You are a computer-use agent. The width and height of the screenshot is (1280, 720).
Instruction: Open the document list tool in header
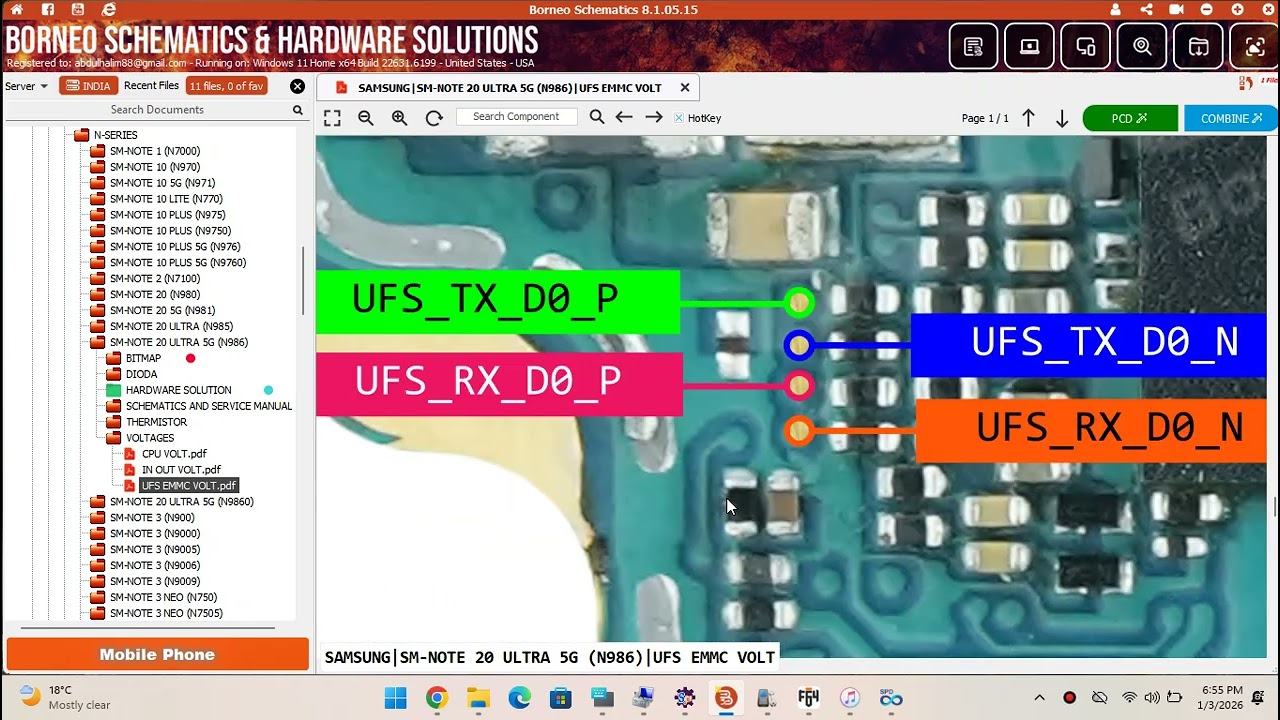click(973, 46)
